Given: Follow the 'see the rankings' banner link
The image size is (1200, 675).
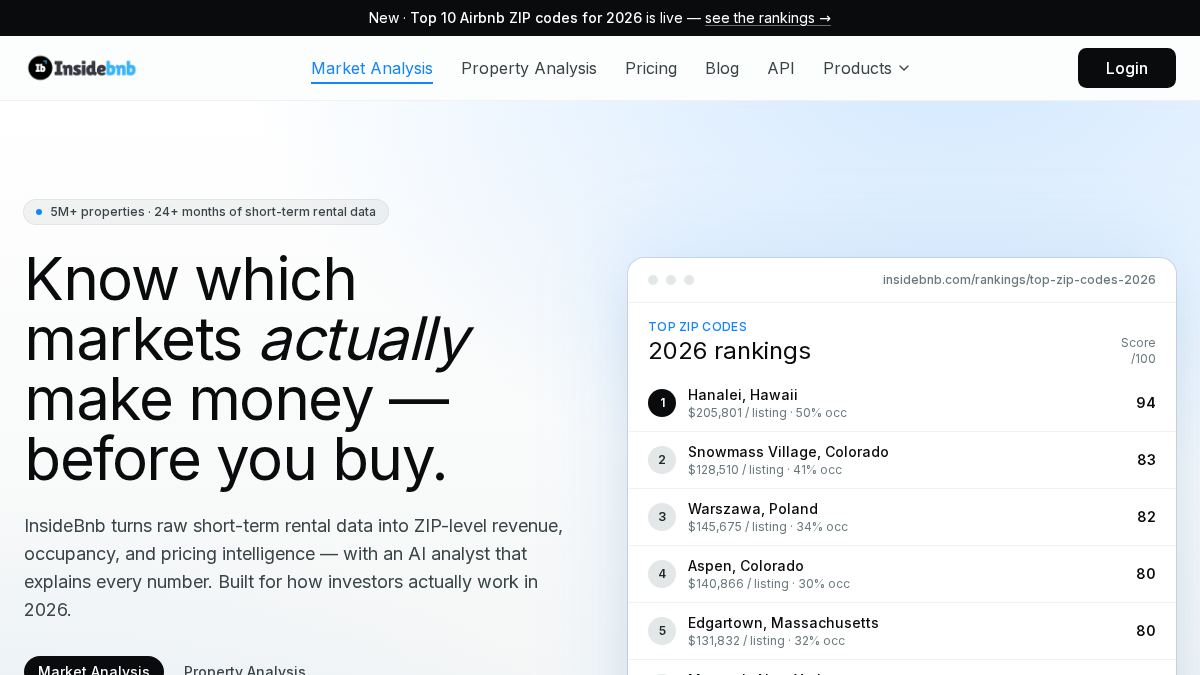Looking at the screenshot, I should click(x=768, y=18).
